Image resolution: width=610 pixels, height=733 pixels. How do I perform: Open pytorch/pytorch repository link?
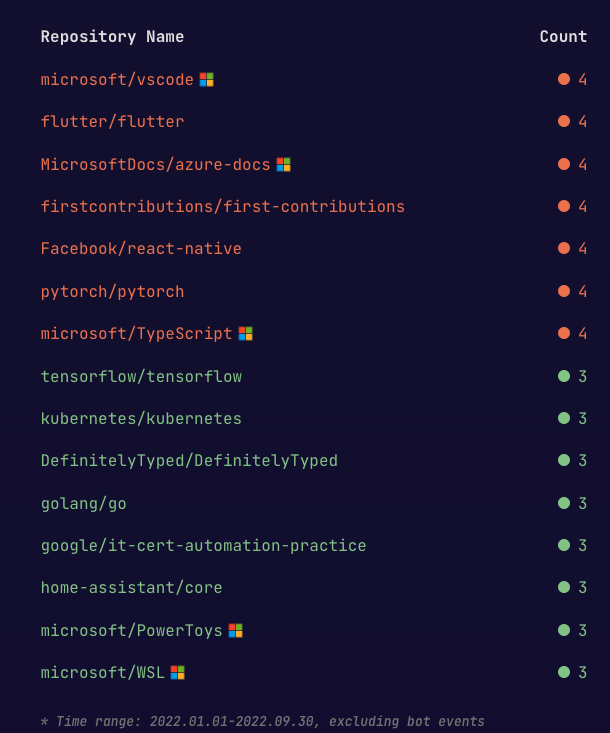point(112,292)
